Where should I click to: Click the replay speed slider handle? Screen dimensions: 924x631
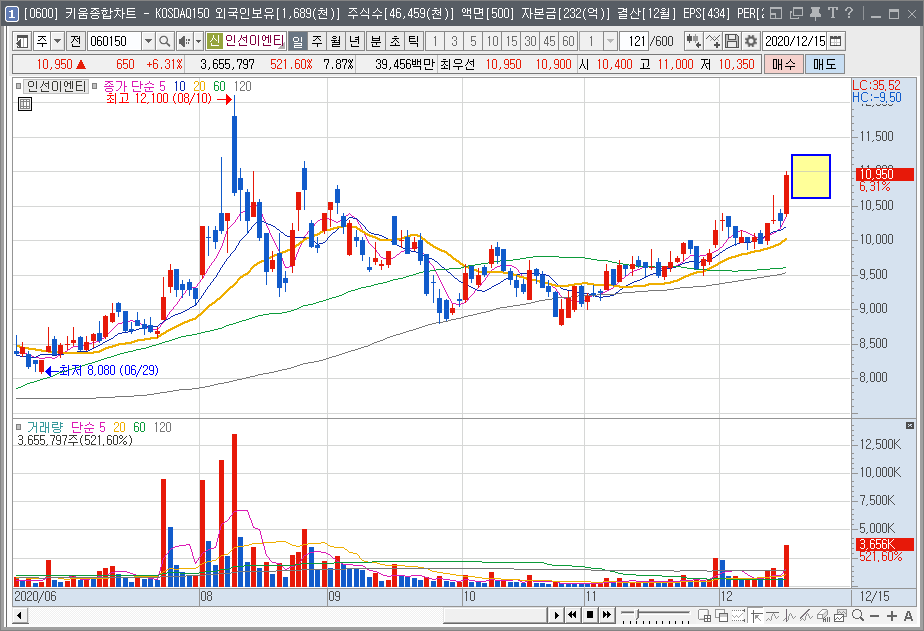point(636,615)
